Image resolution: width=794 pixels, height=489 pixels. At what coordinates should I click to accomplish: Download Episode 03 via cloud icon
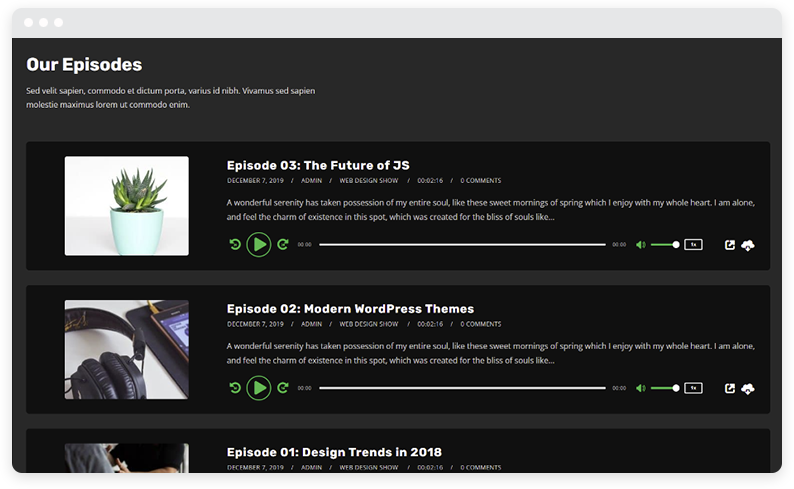748,246
